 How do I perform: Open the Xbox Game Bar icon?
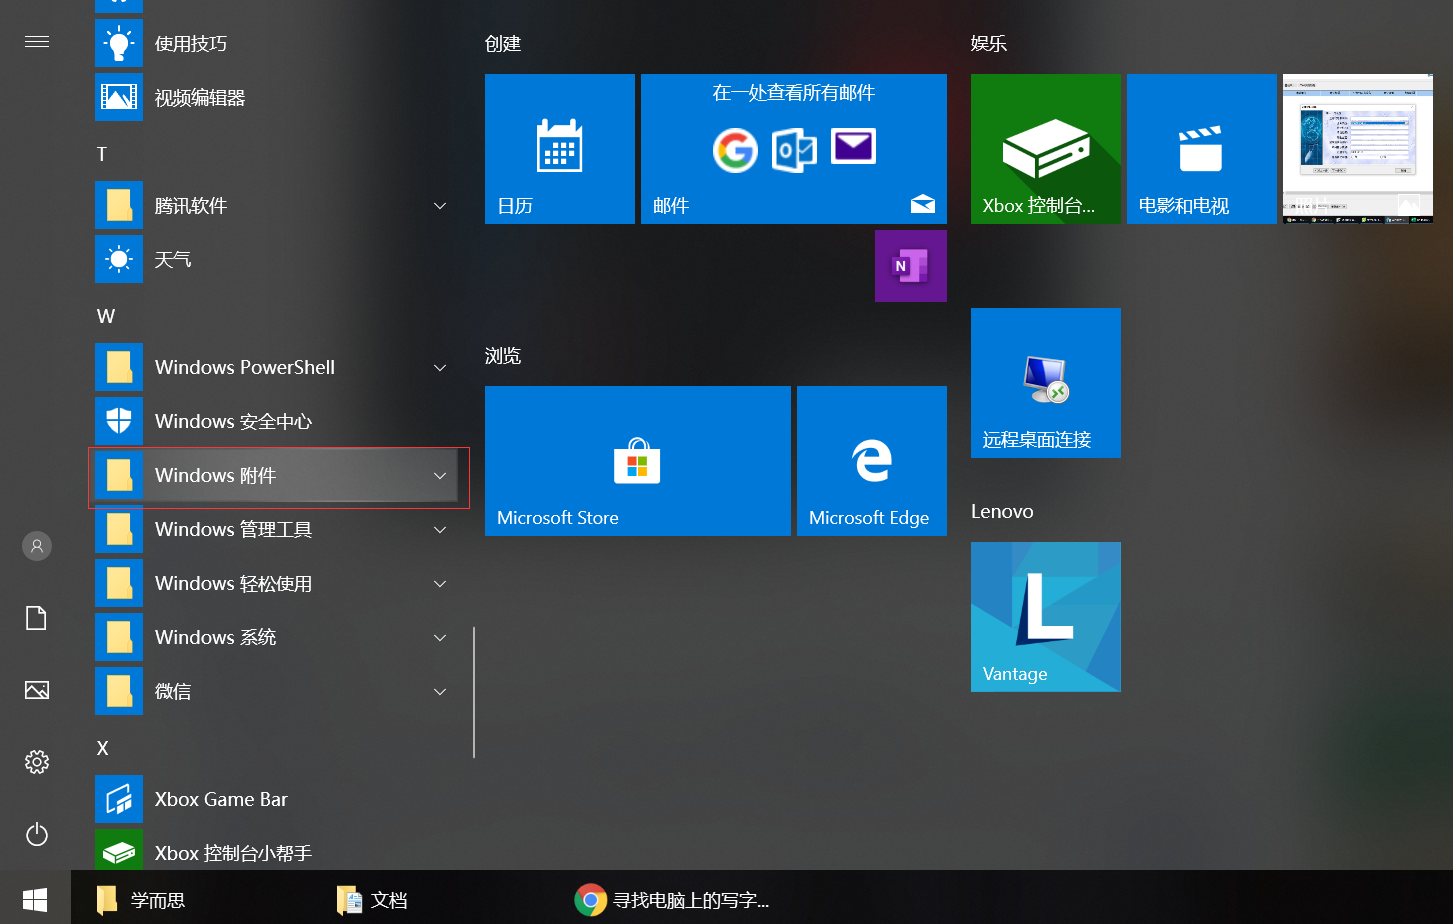[x=119, y=799]
